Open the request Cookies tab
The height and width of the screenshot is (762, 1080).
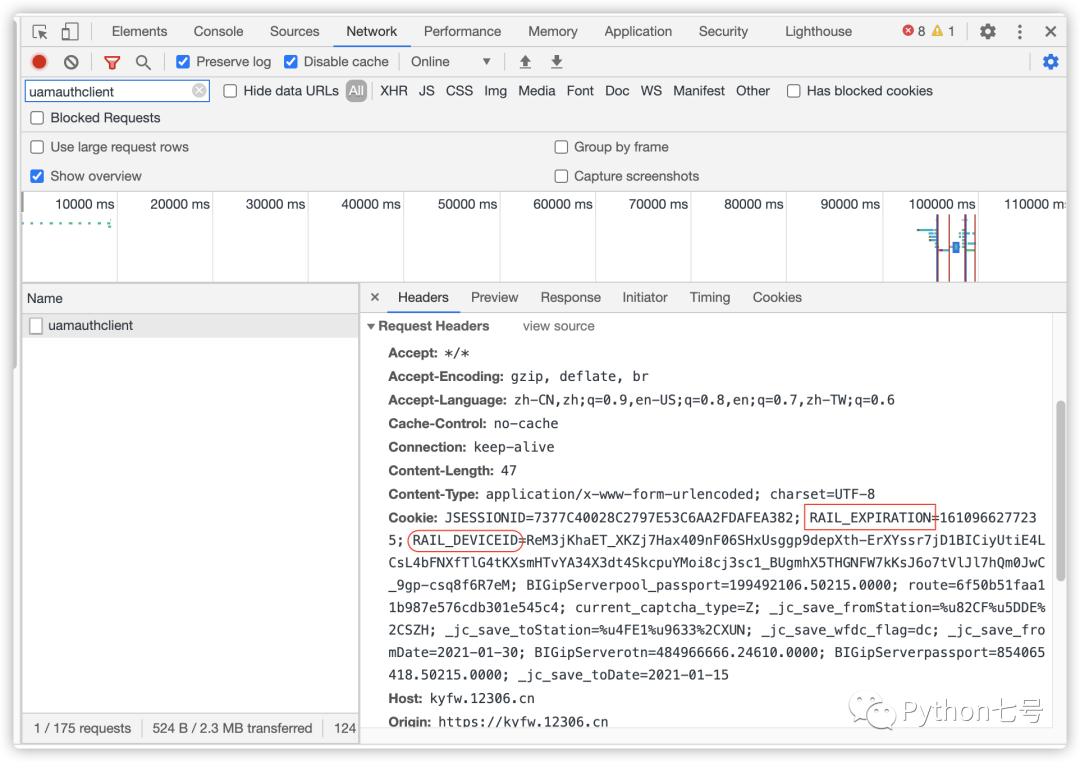tap(777, 297)
